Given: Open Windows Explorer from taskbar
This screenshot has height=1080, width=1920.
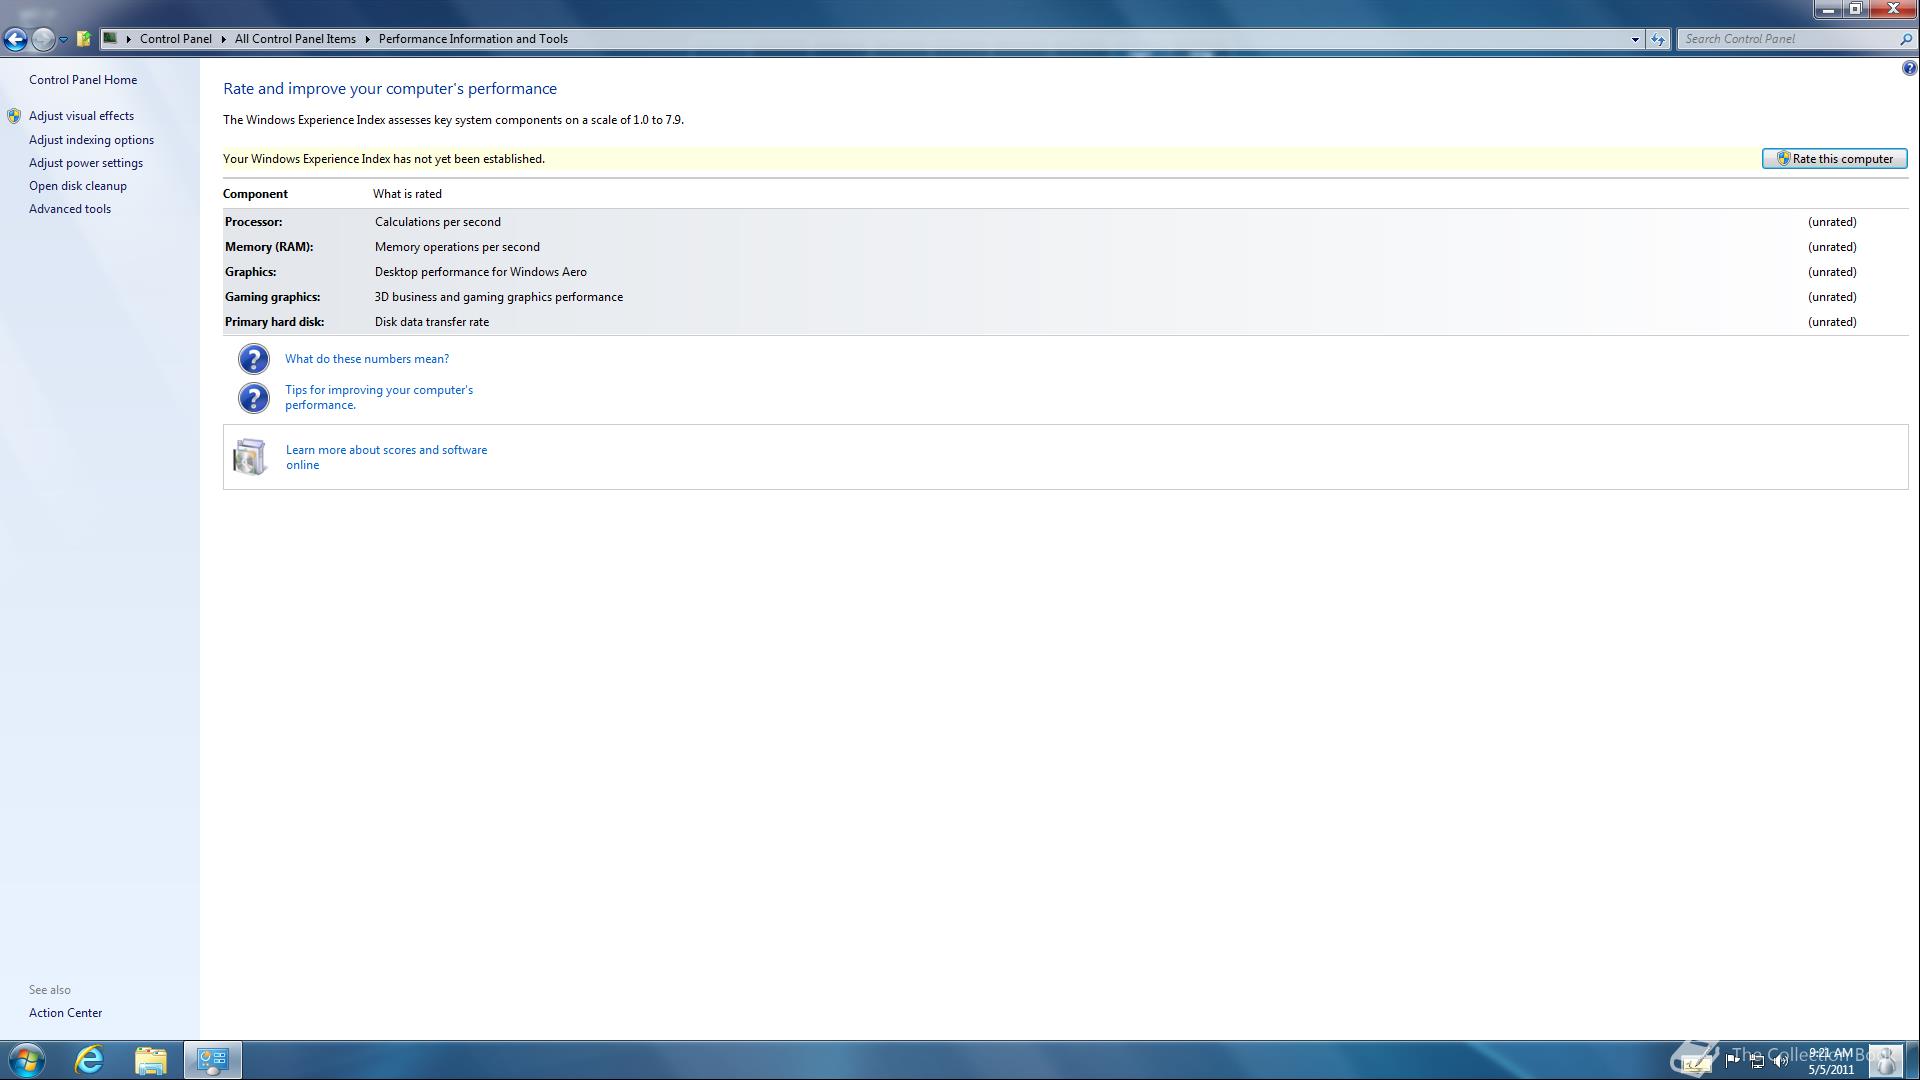Looking at the screenshot, I should [151, 1060].
